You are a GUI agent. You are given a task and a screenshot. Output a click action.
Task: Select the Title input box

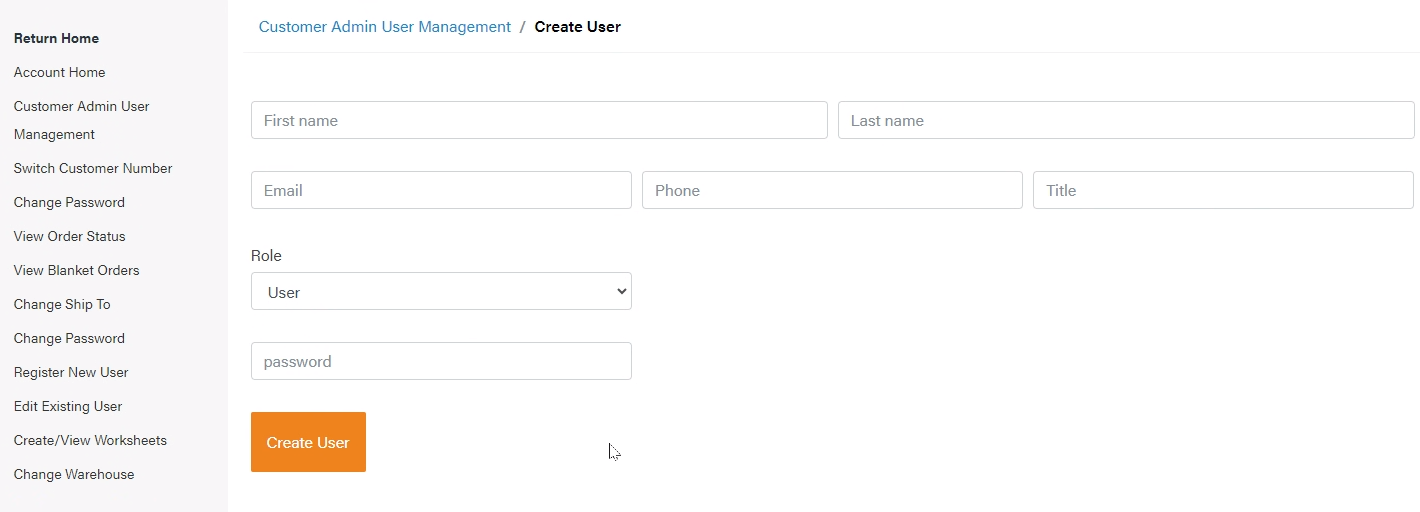tap(1223, 190)
